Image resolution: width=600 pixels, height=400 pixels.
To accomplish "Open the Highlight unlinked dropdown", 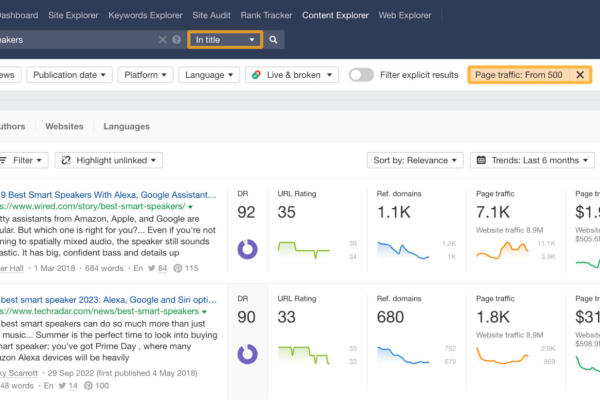I will click(x=109, y=160).
